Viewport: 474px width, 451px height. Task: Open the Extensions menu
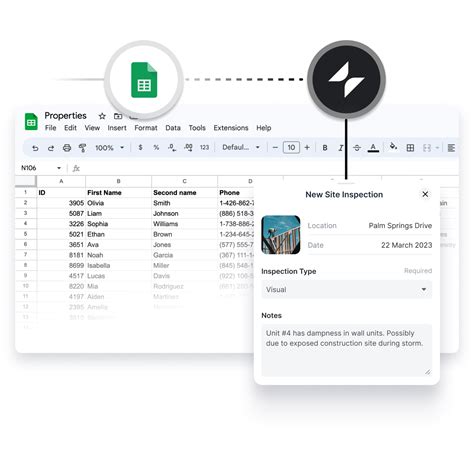[x=231, y=128]
